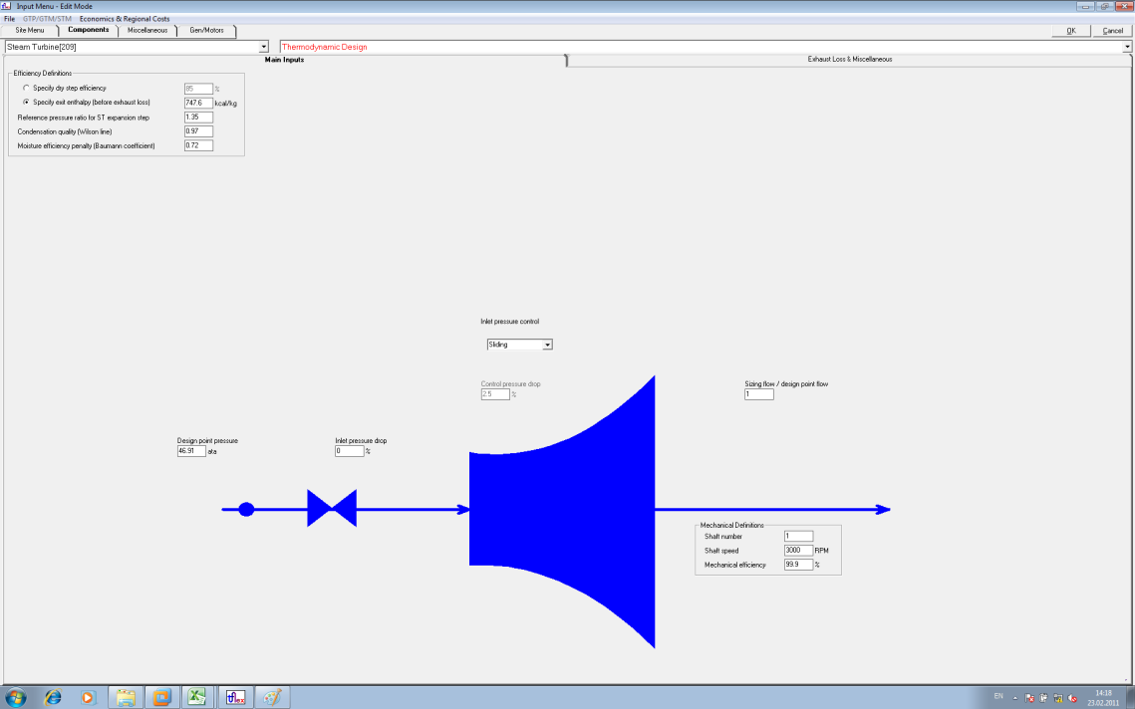
Task: Open Windows Explorer folder icon in taskbar
Action: pos(126,697)
